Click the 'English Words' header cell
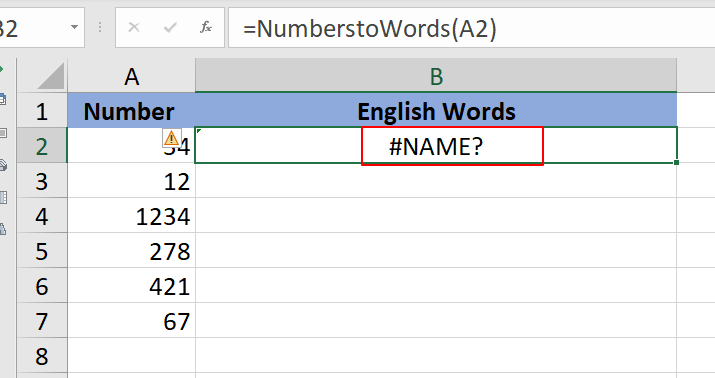This screenshot has width=715, height=378. 436,110
